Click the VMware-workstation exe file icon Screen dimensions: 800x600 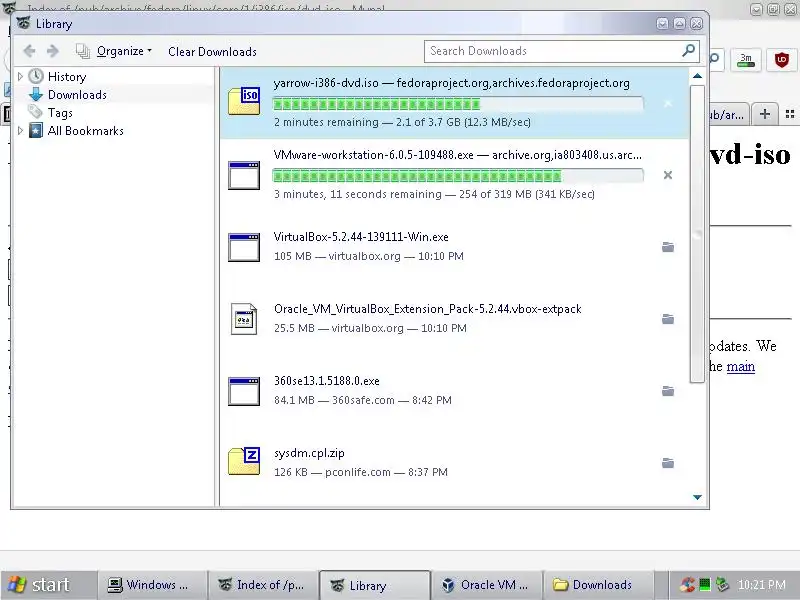point(244,175)
